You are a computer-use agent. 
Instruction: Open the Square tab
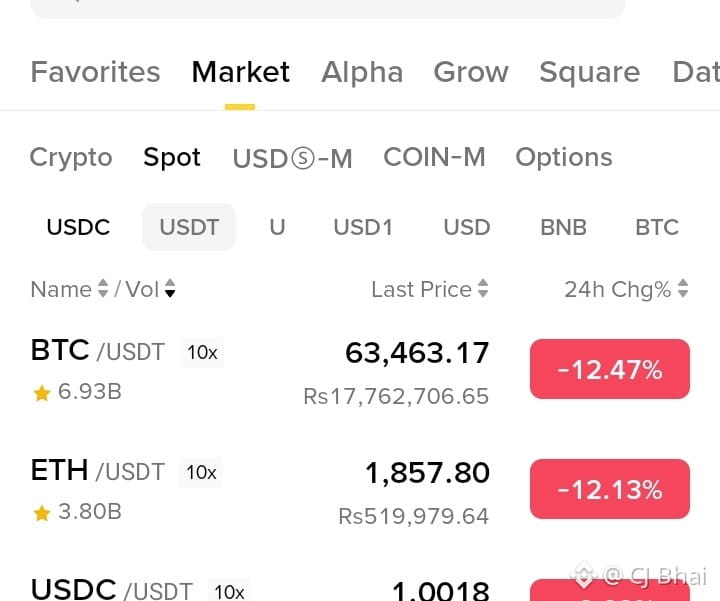[x=590, y=72]
